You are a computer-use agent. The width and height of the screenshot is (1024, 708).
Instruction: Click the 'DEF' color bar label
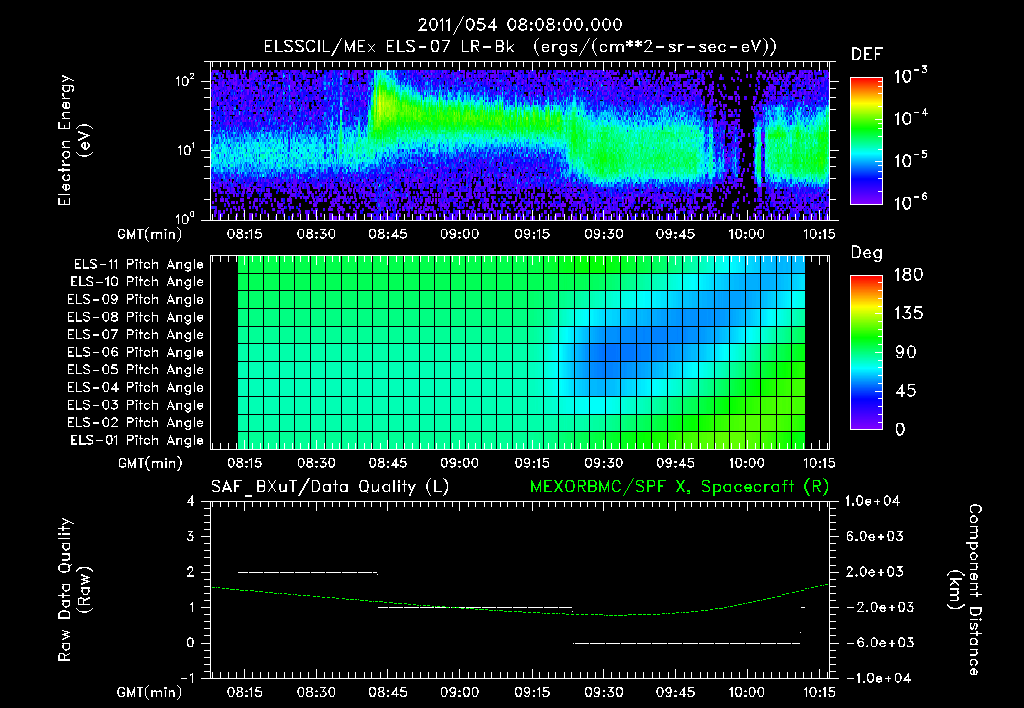point(867,55)
